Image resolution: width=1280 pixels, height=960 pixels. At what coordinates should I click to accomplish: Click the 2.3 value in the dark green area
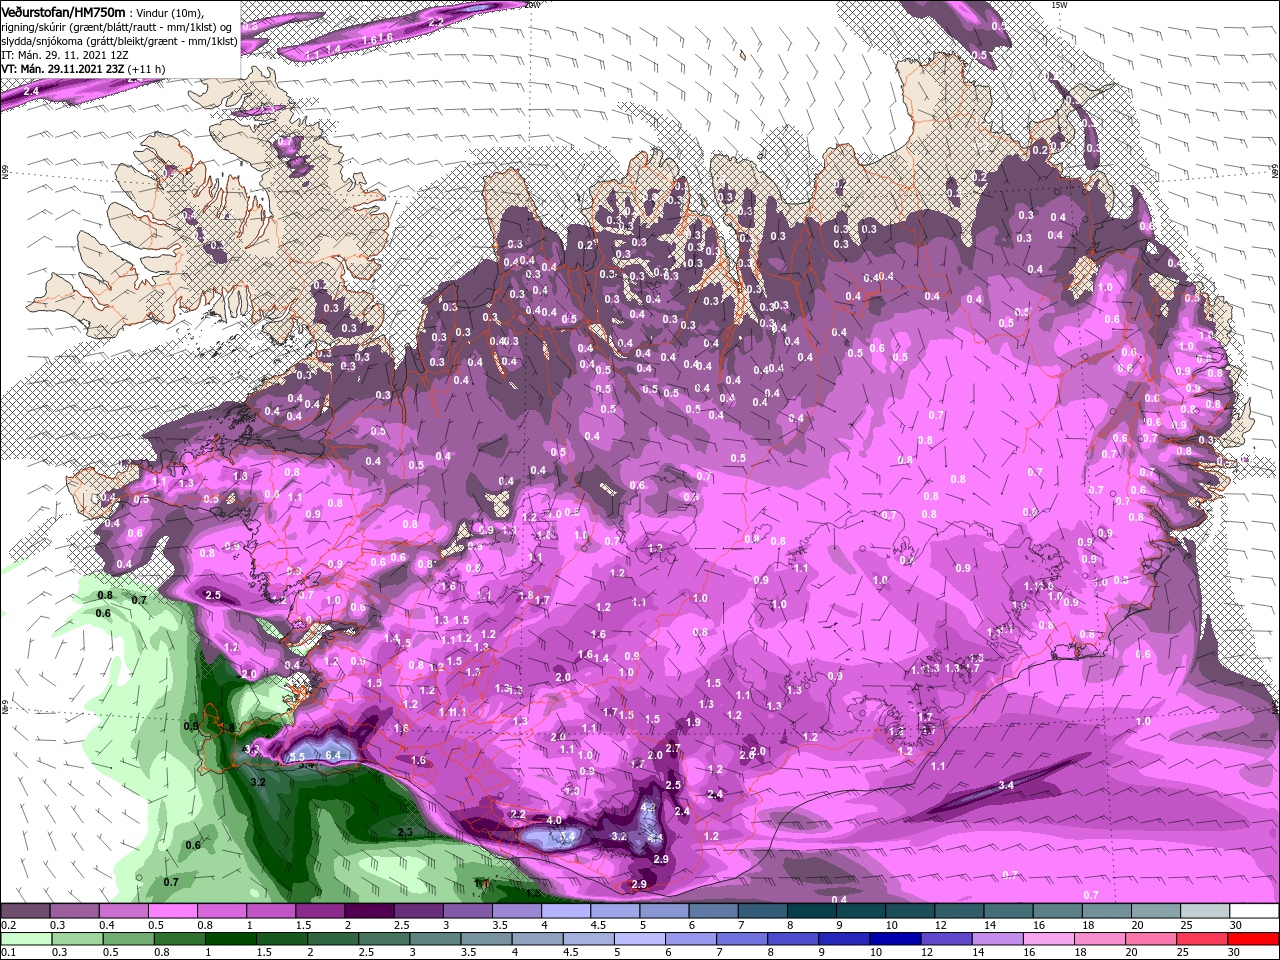[405, 832]
